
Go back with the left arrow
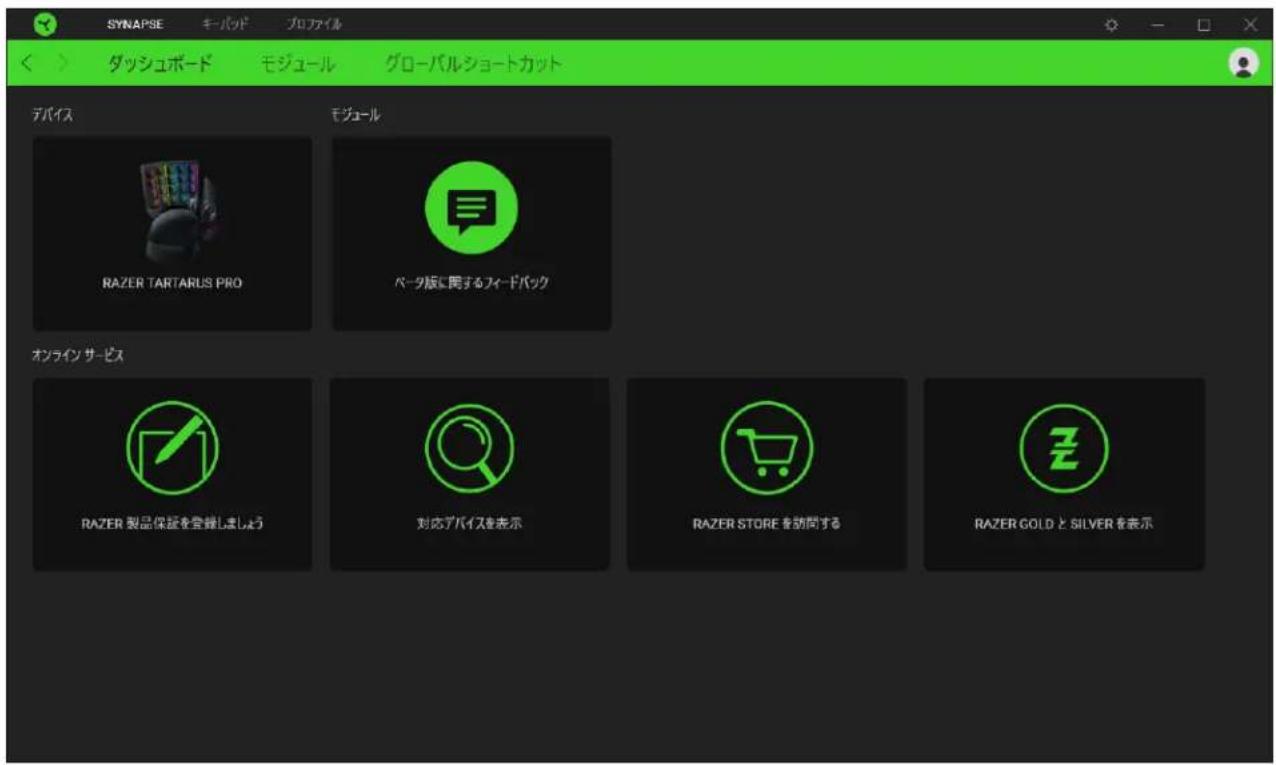tap(27, 64)
